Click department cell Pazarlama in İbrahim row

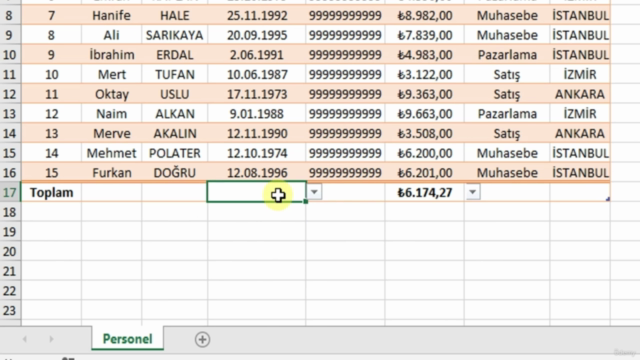click(507, 55)
